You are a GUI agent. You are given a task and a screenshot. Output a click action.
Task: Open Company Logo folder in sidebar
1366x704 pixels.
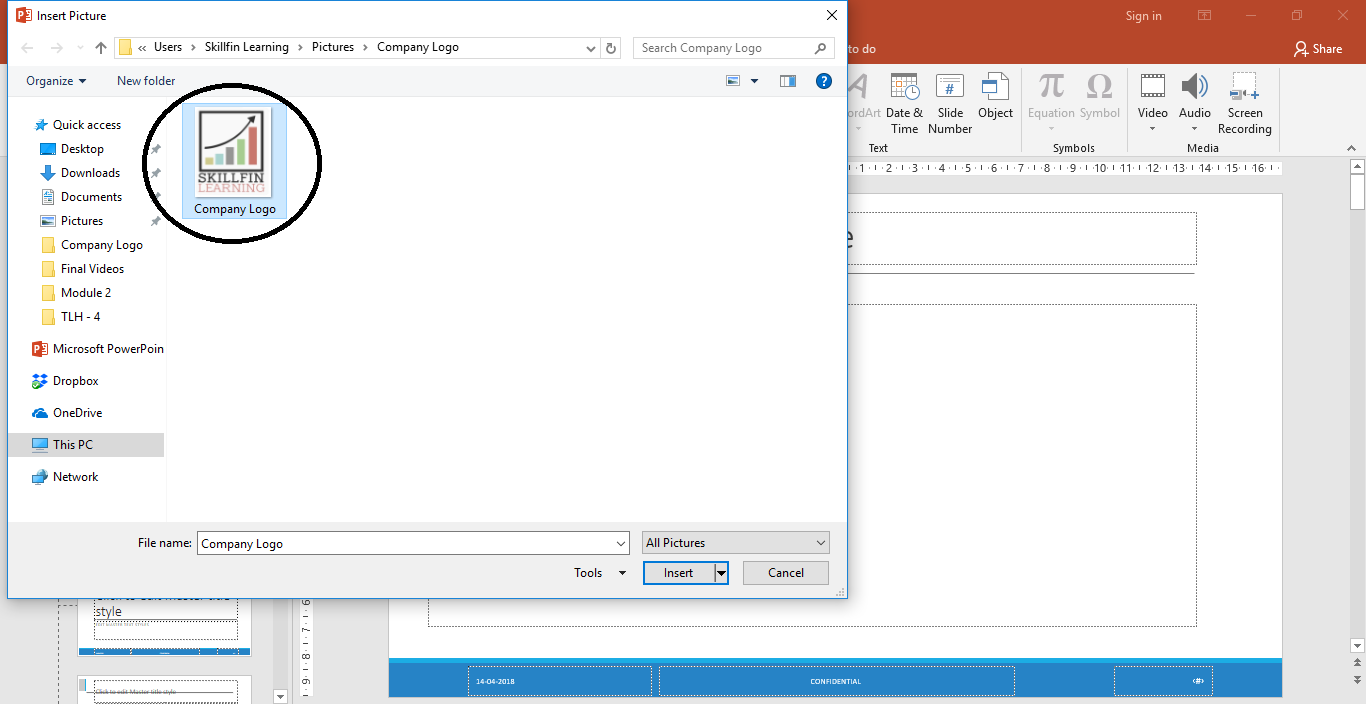101,245
